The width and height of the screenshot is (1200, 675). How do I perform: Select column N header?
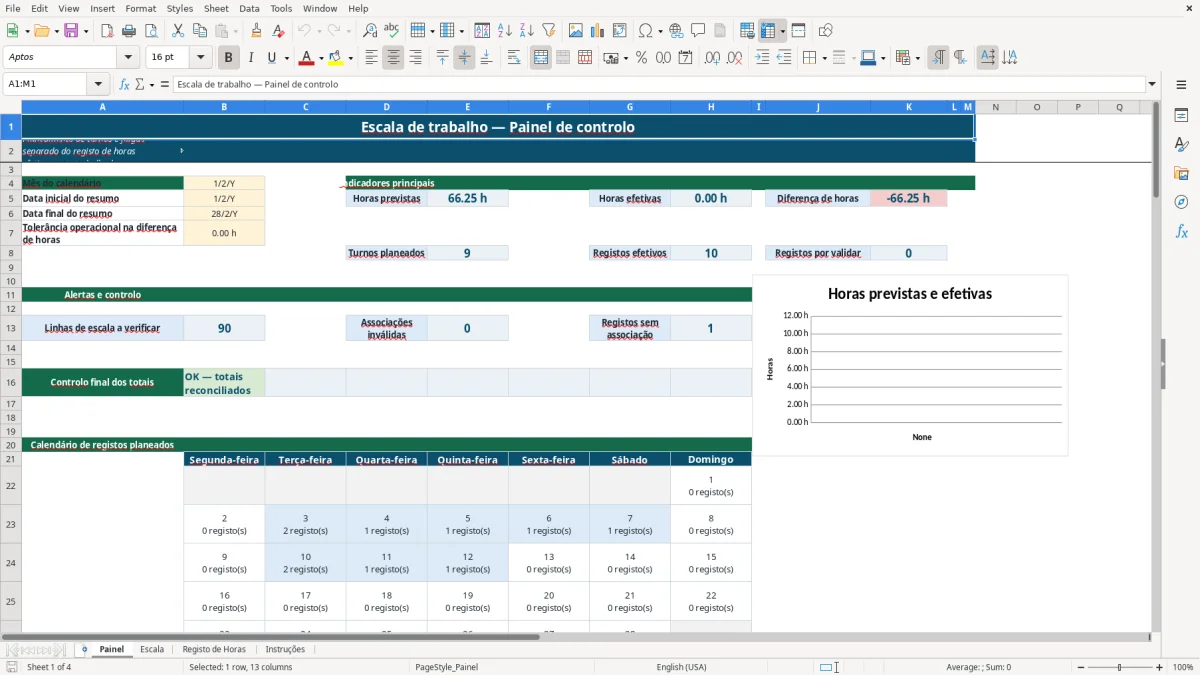click(x=995, y=107)
